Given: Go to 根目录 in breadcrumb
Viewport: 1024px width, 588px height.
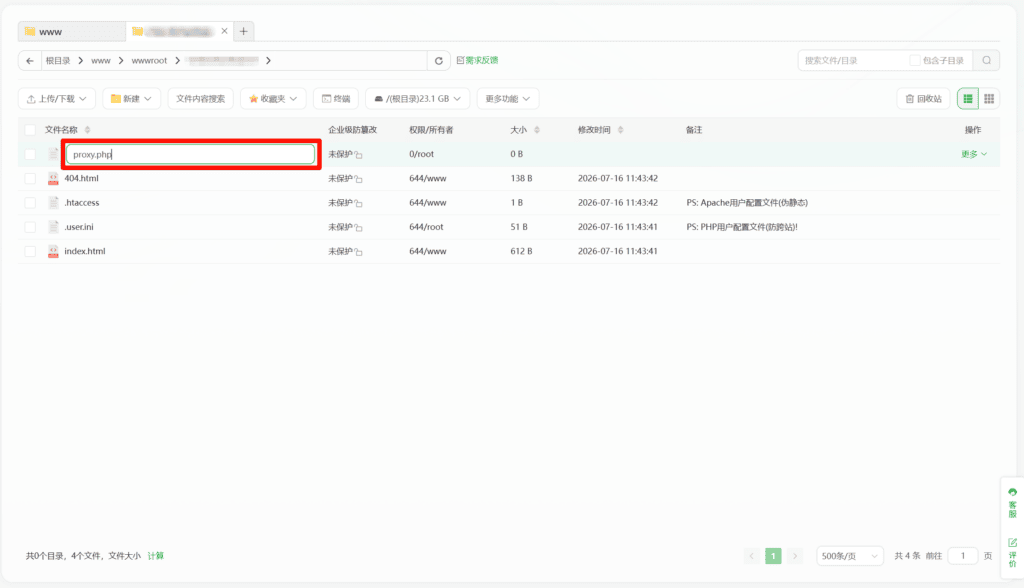Looking at the screenshot, I should point(57,61).
